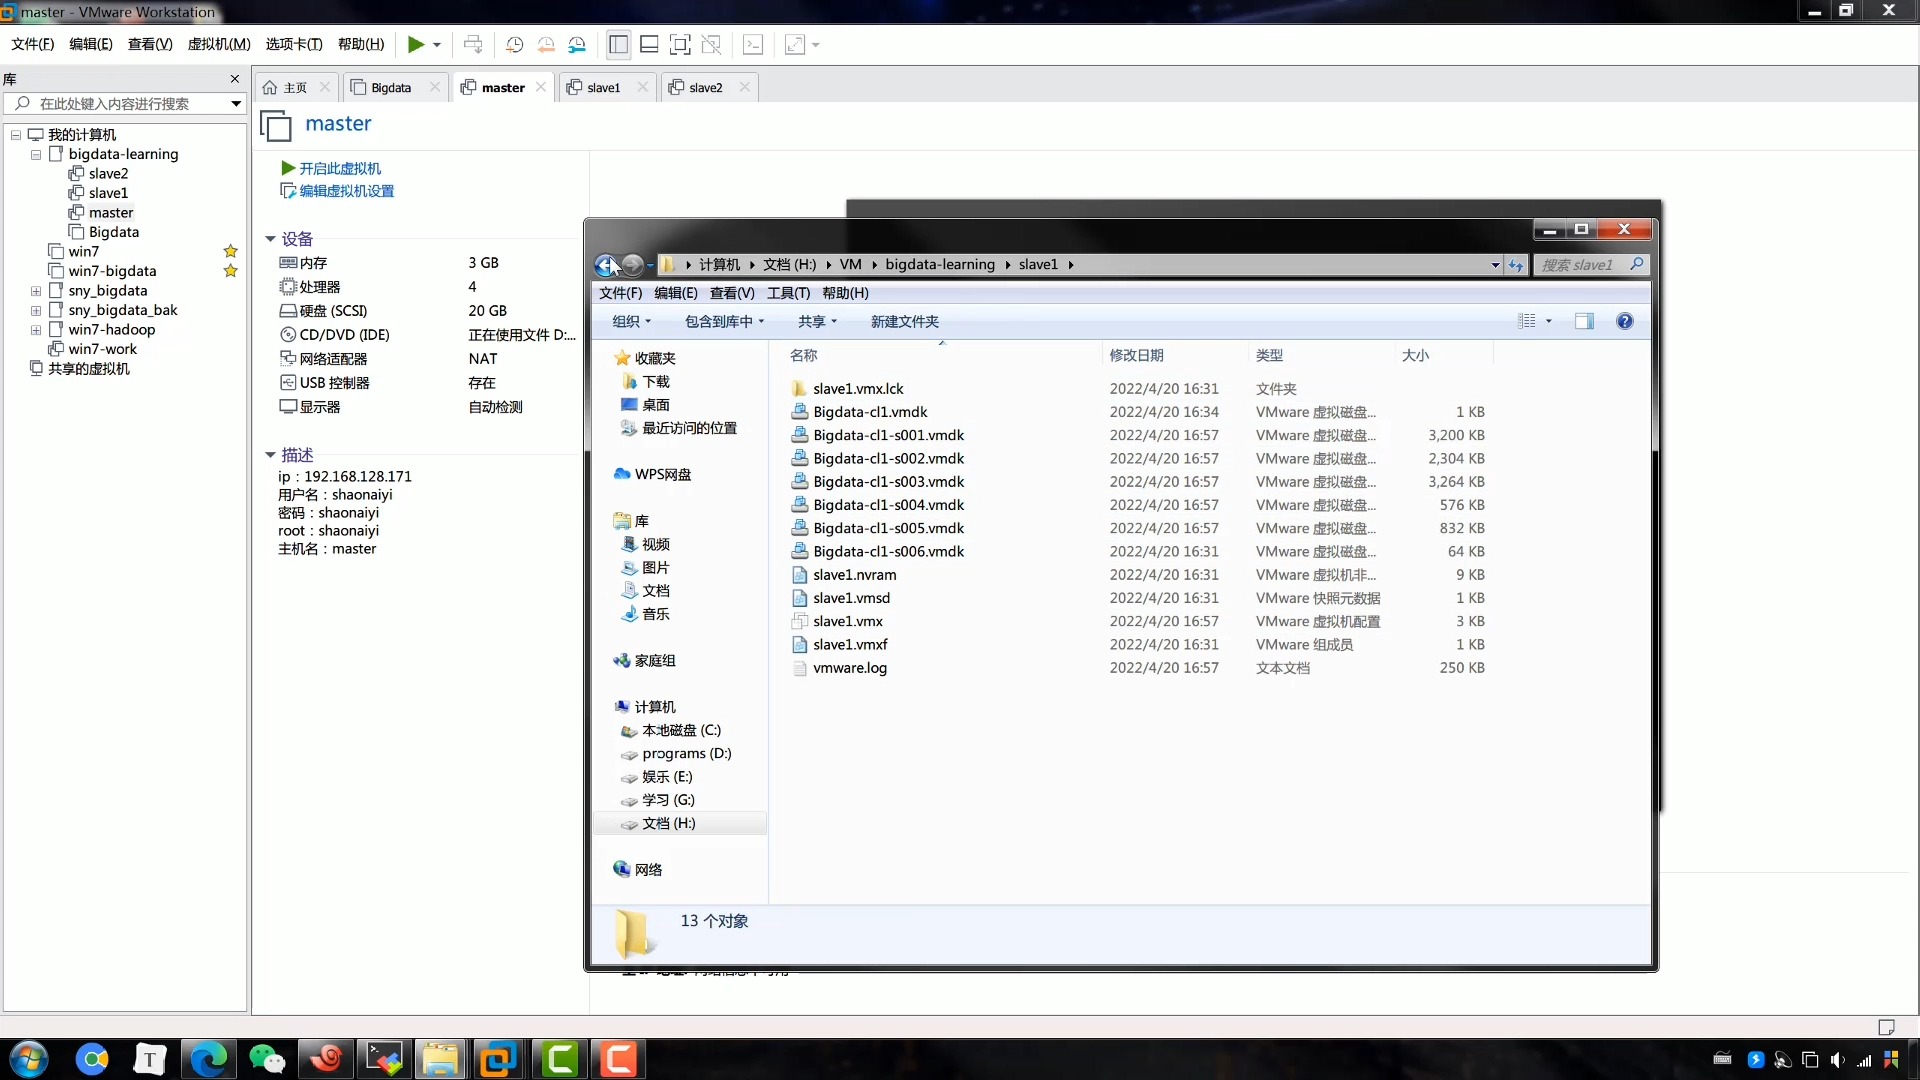1920x1080 pixels.
Task: Toggle favorite star for win7
Action: 231,251
